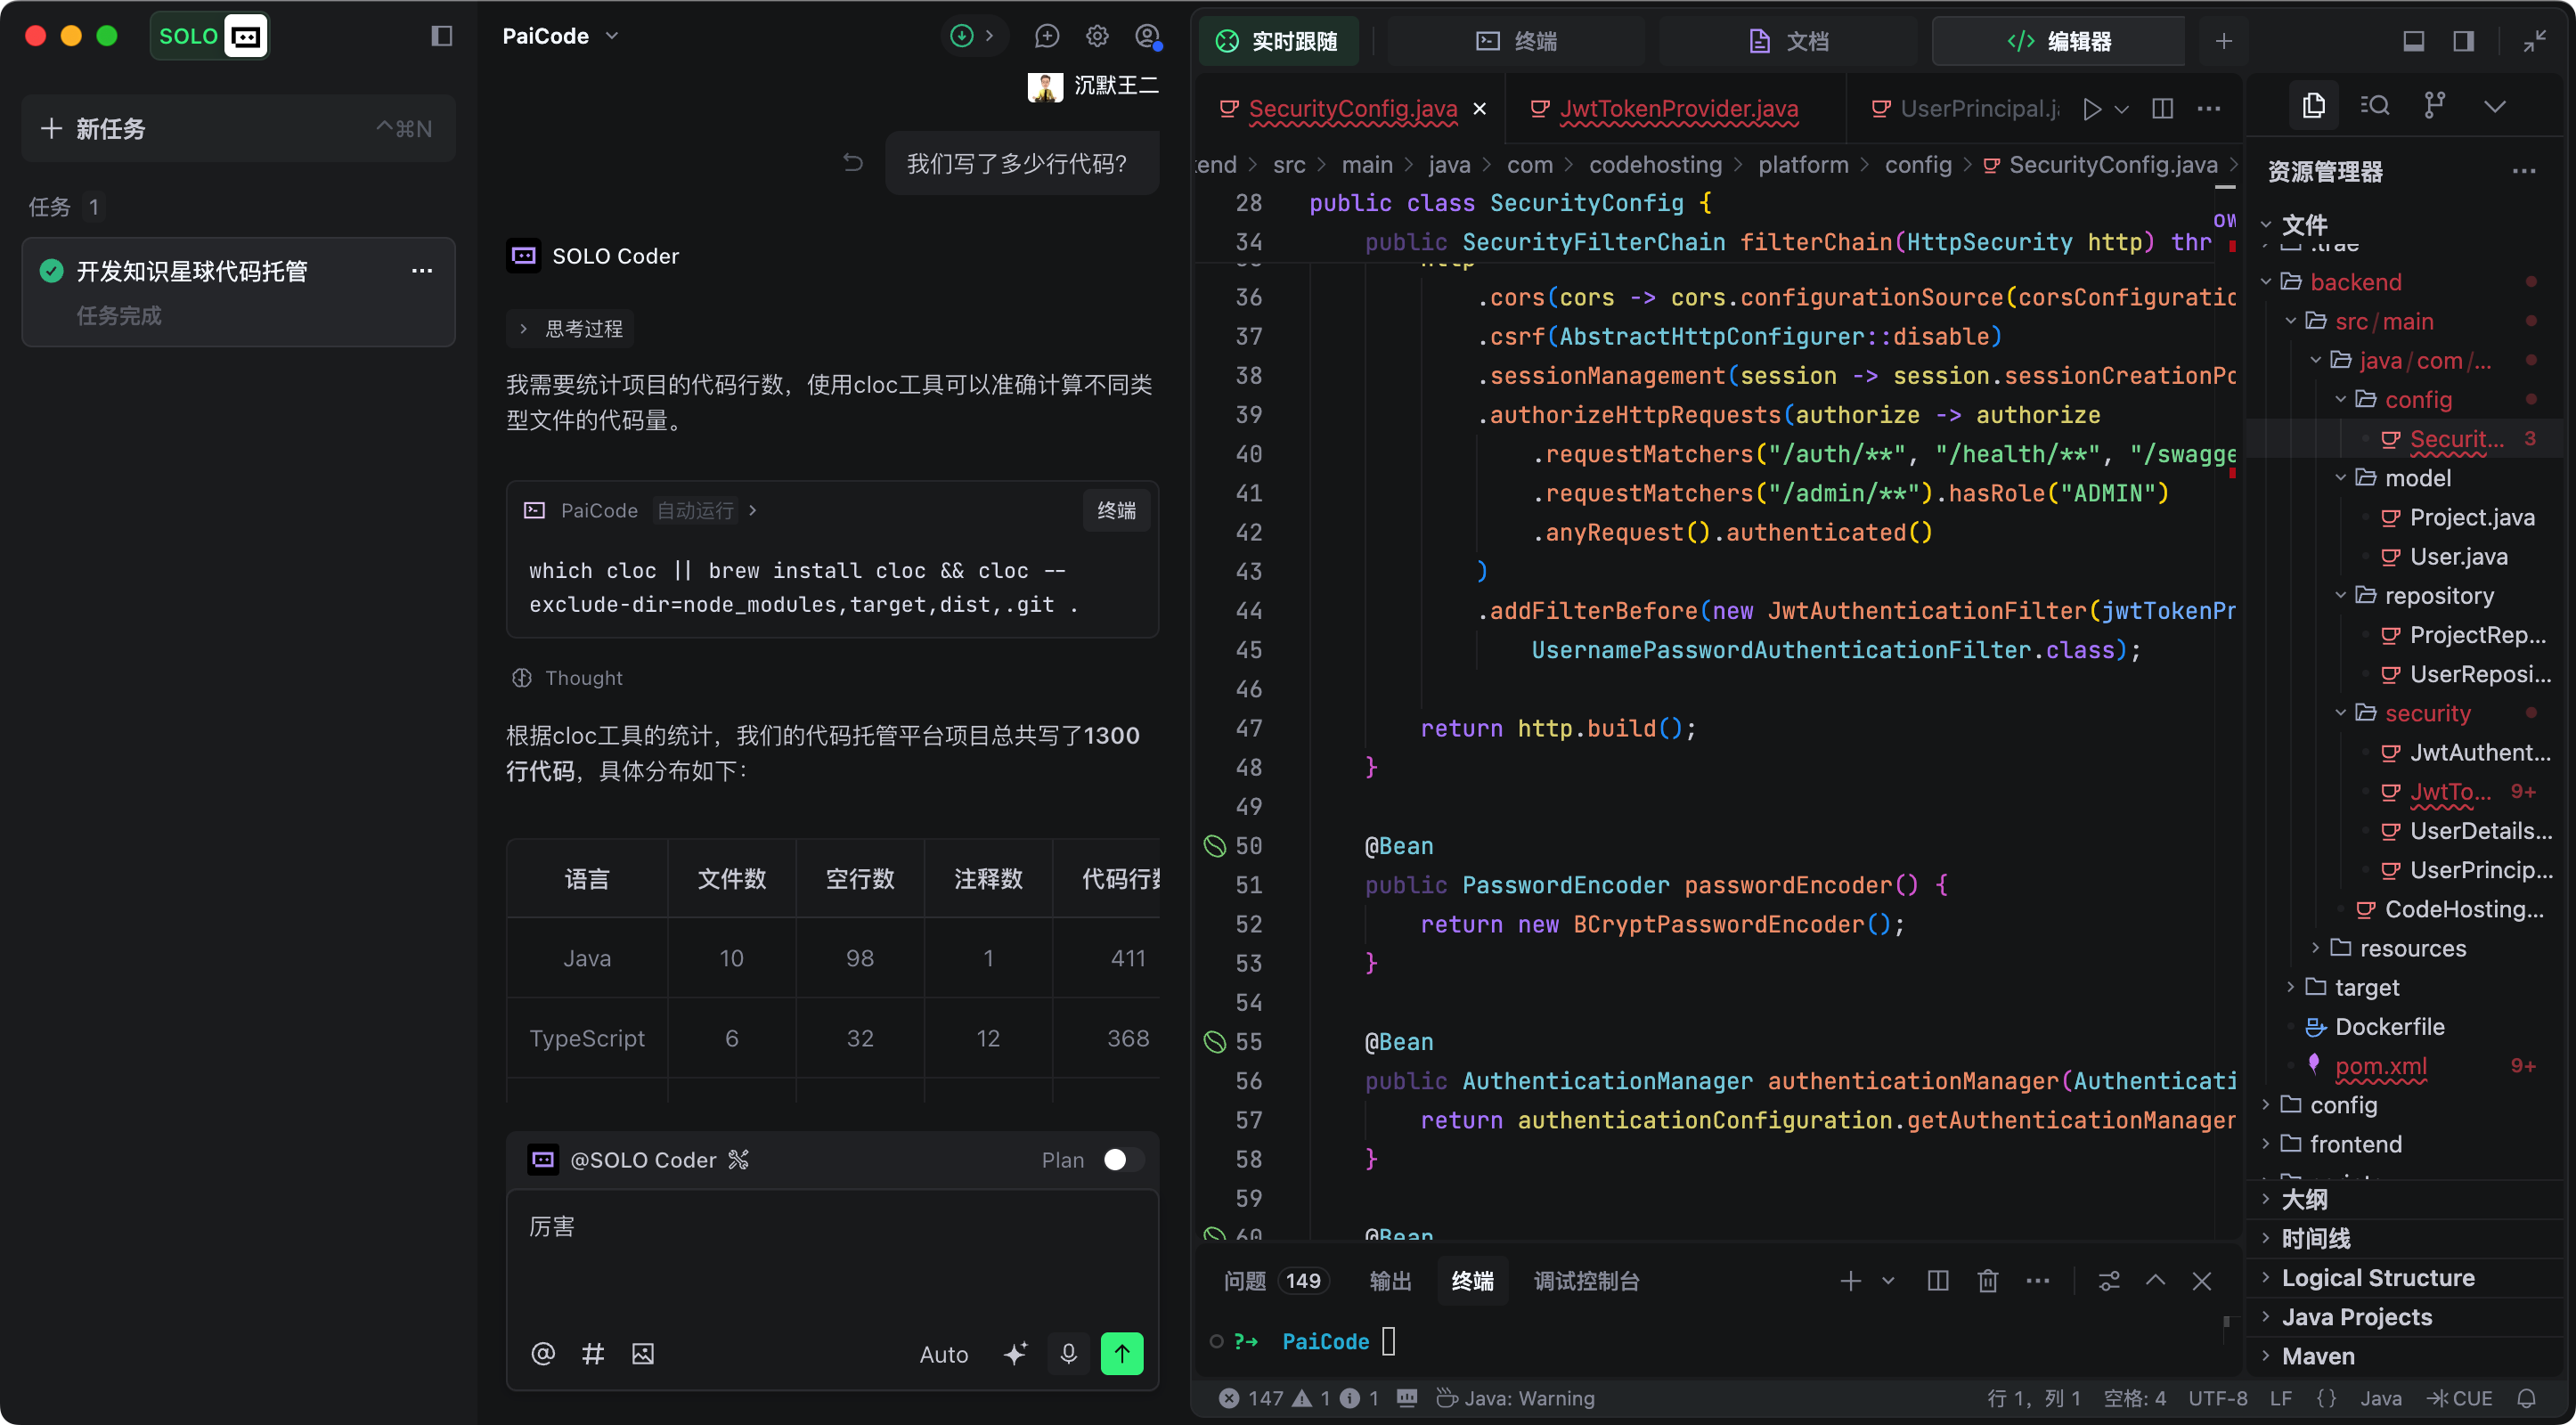Delete terminal with the trash icon

coord(1988,1281)
